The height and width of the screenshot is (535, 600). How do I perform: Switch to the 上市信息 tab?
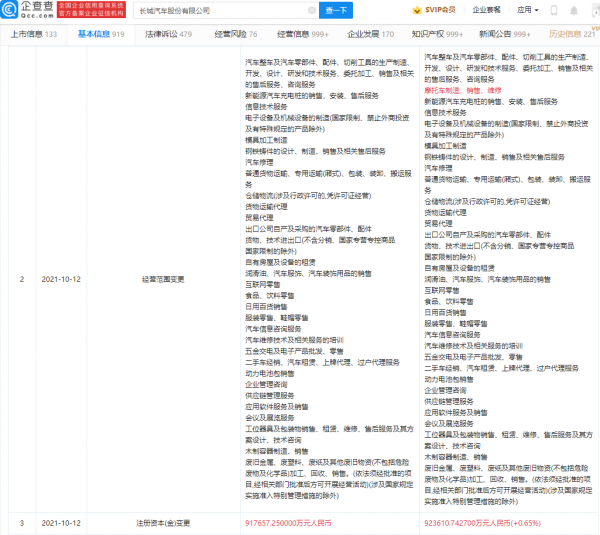[x=34, y=34]
